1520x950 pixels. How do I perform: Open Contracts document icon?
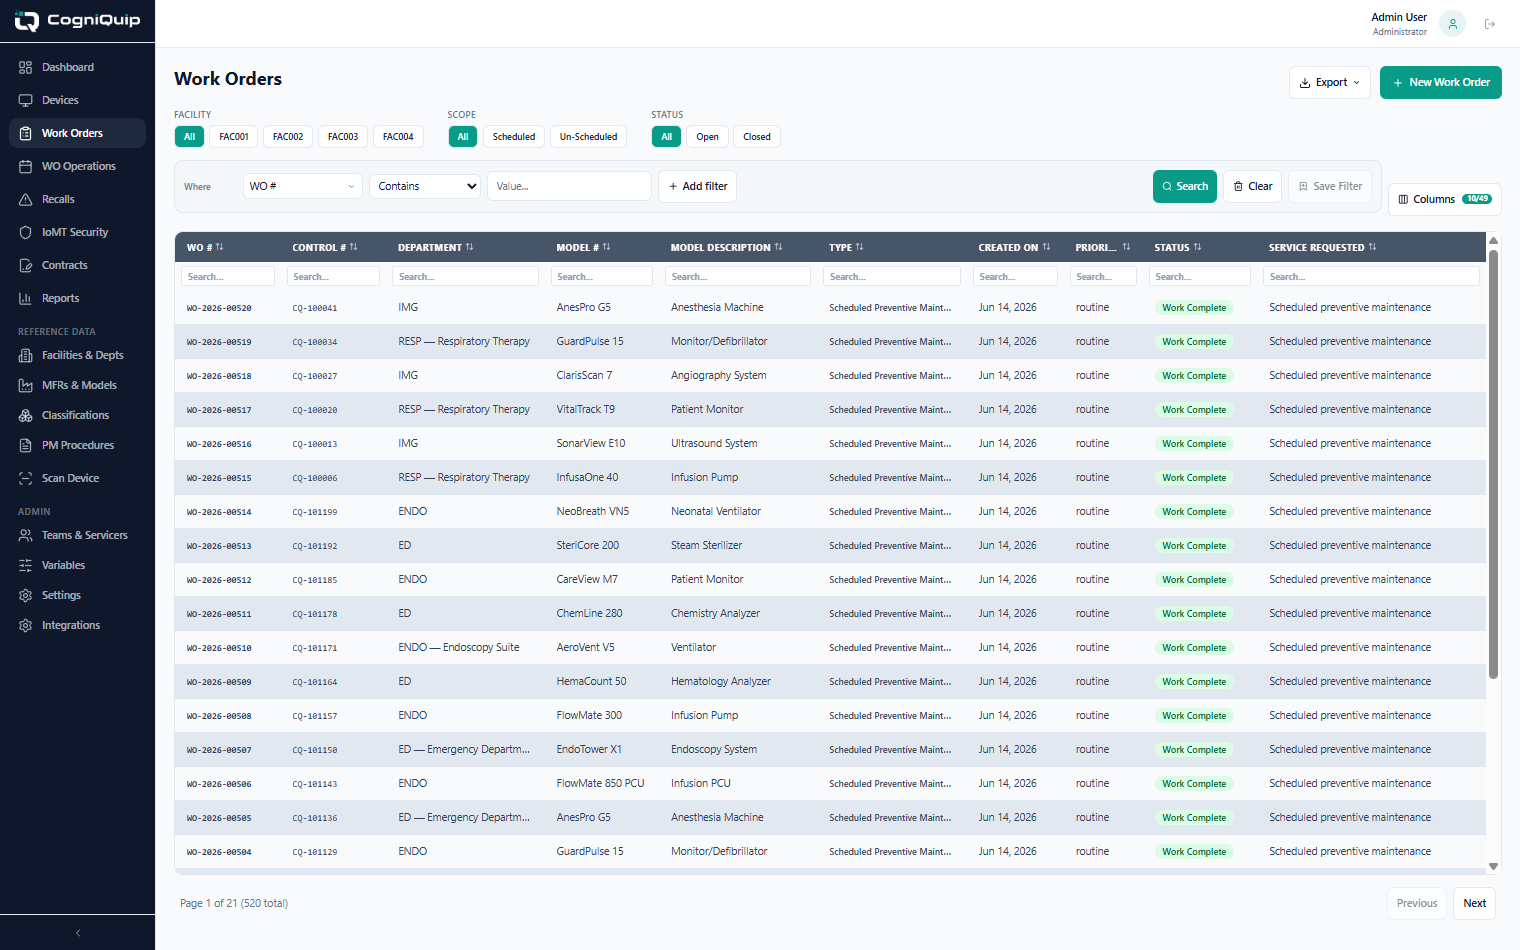click(x=25, y=265)
